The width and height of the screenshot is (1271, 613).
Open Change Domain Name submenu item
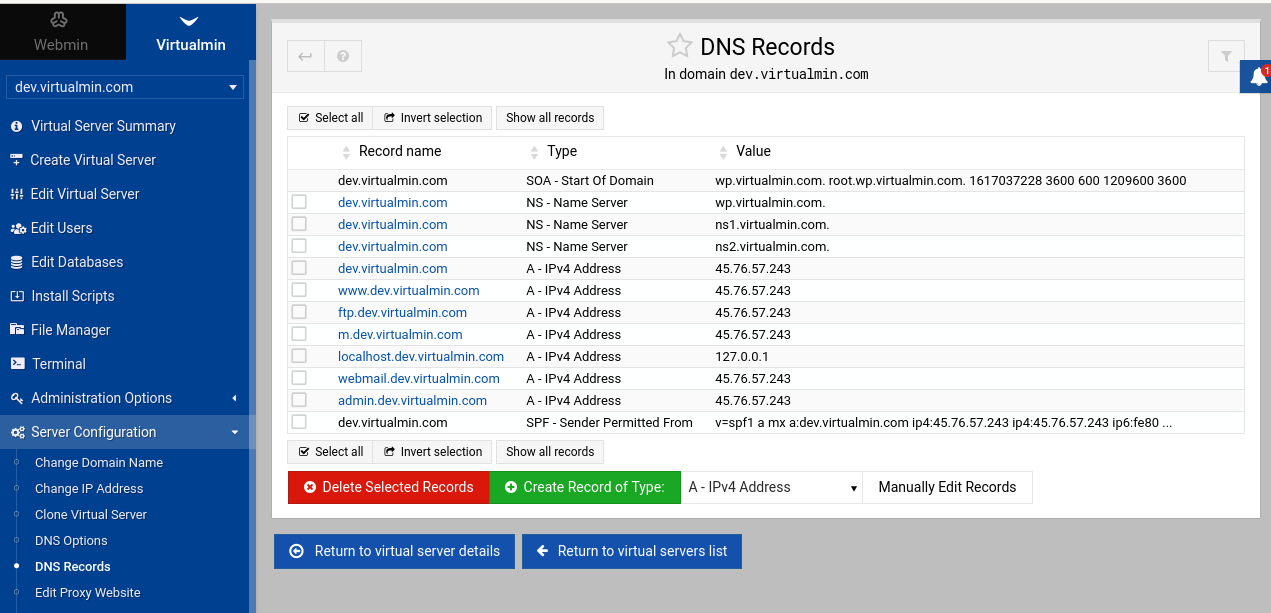99,463
